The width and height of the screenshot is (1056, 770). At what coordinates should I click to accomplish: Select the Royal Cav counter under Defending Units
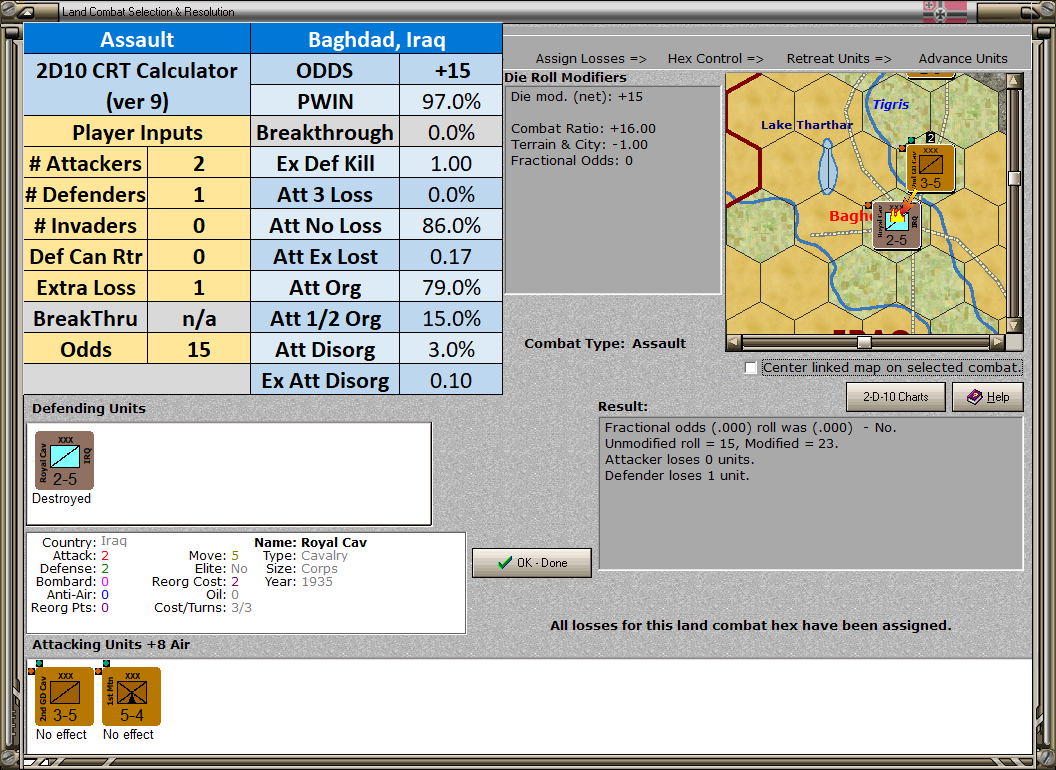click(65, 460)
